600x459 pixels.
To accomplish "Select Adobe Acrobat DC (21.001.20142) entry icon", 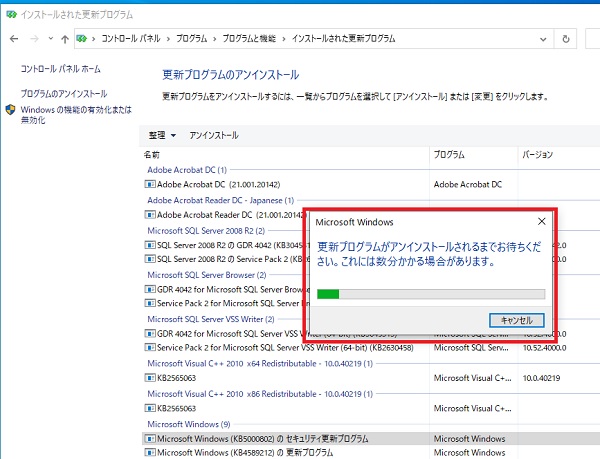I will [150, 184].
